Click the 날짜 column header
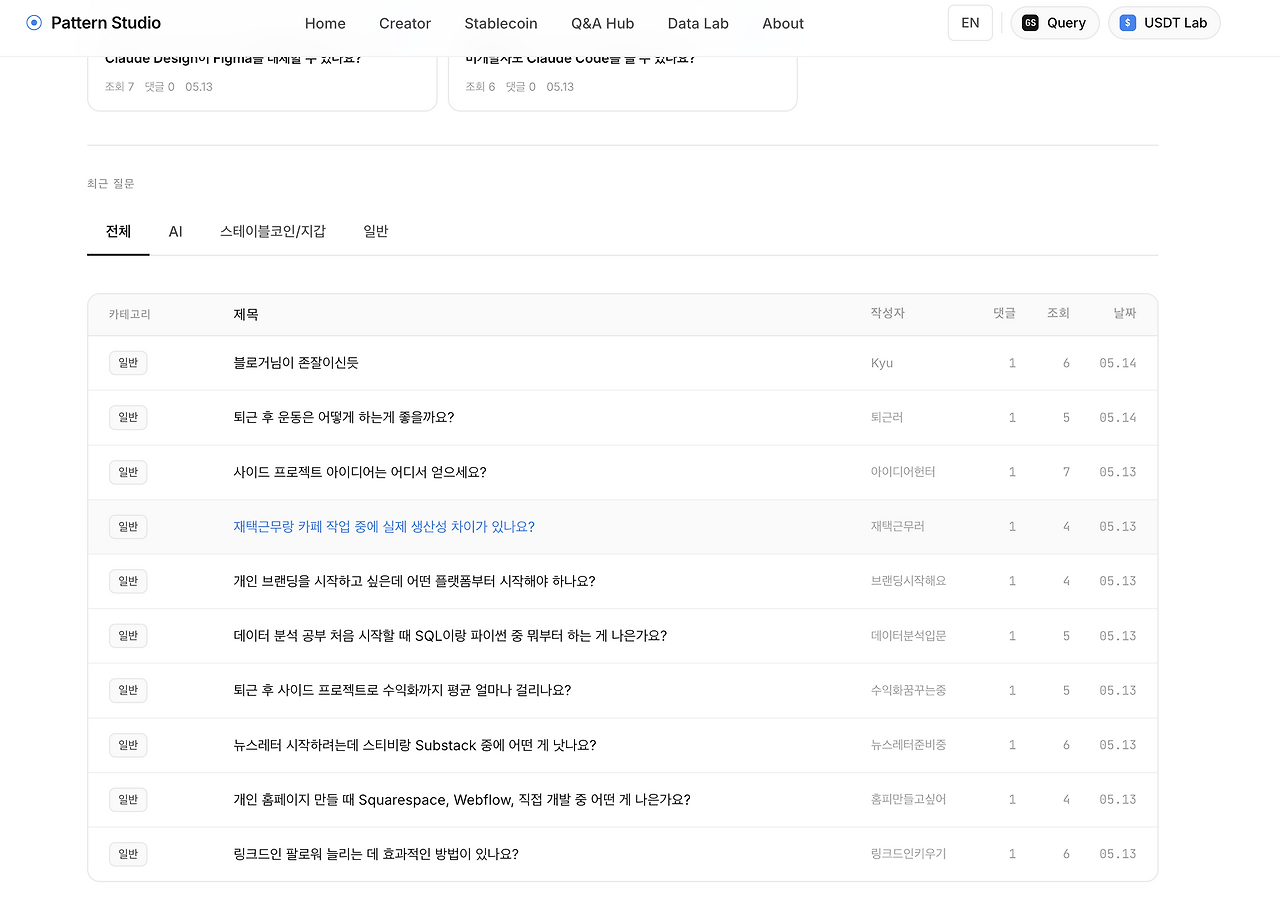This screenshot has width=1280, height=908. [x=1125, y=313]
